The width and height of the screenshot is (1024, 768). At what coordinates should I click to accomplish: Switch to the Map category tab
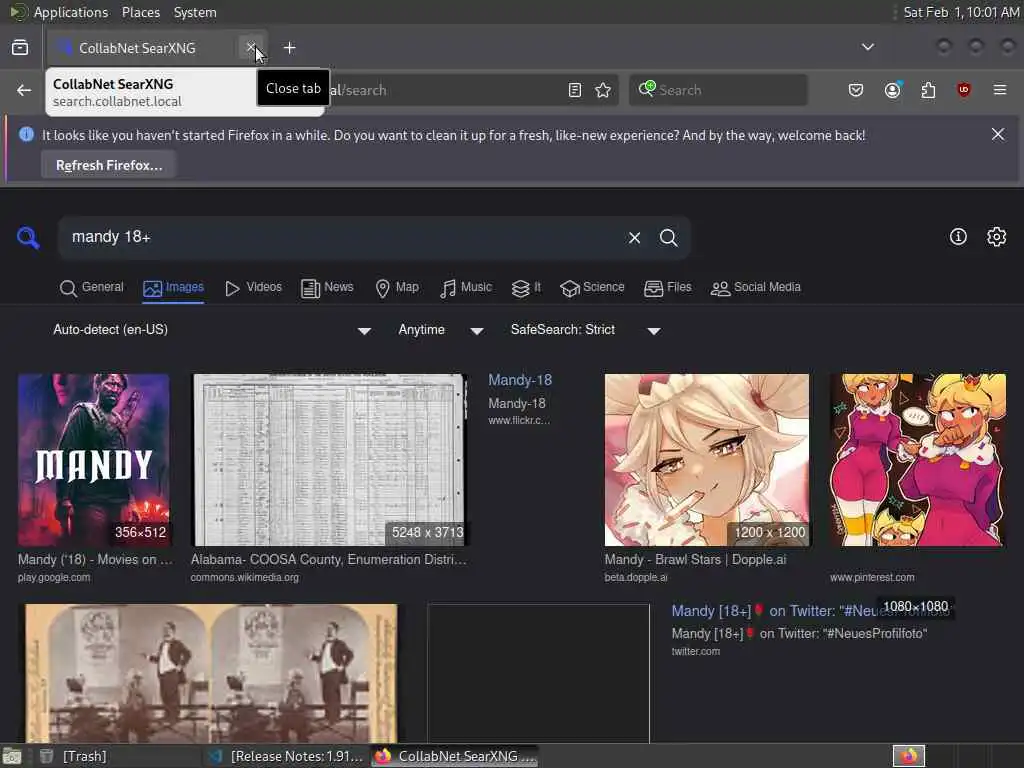point(397,287)
